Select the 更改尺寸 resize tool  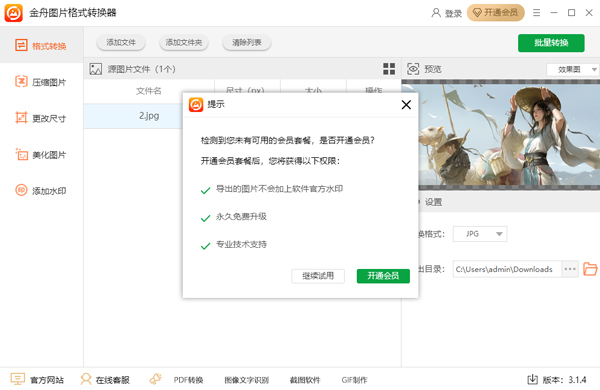point(41,118)
